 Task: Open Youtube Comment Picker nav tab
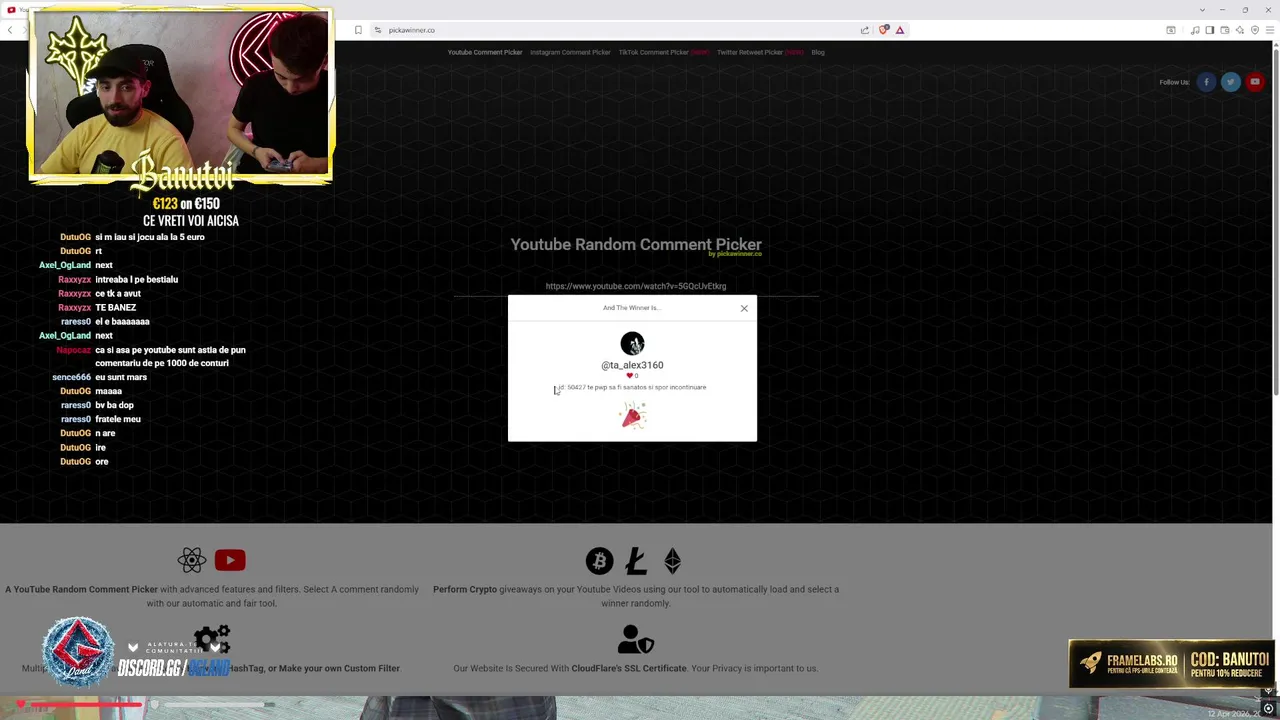[485, 52]
